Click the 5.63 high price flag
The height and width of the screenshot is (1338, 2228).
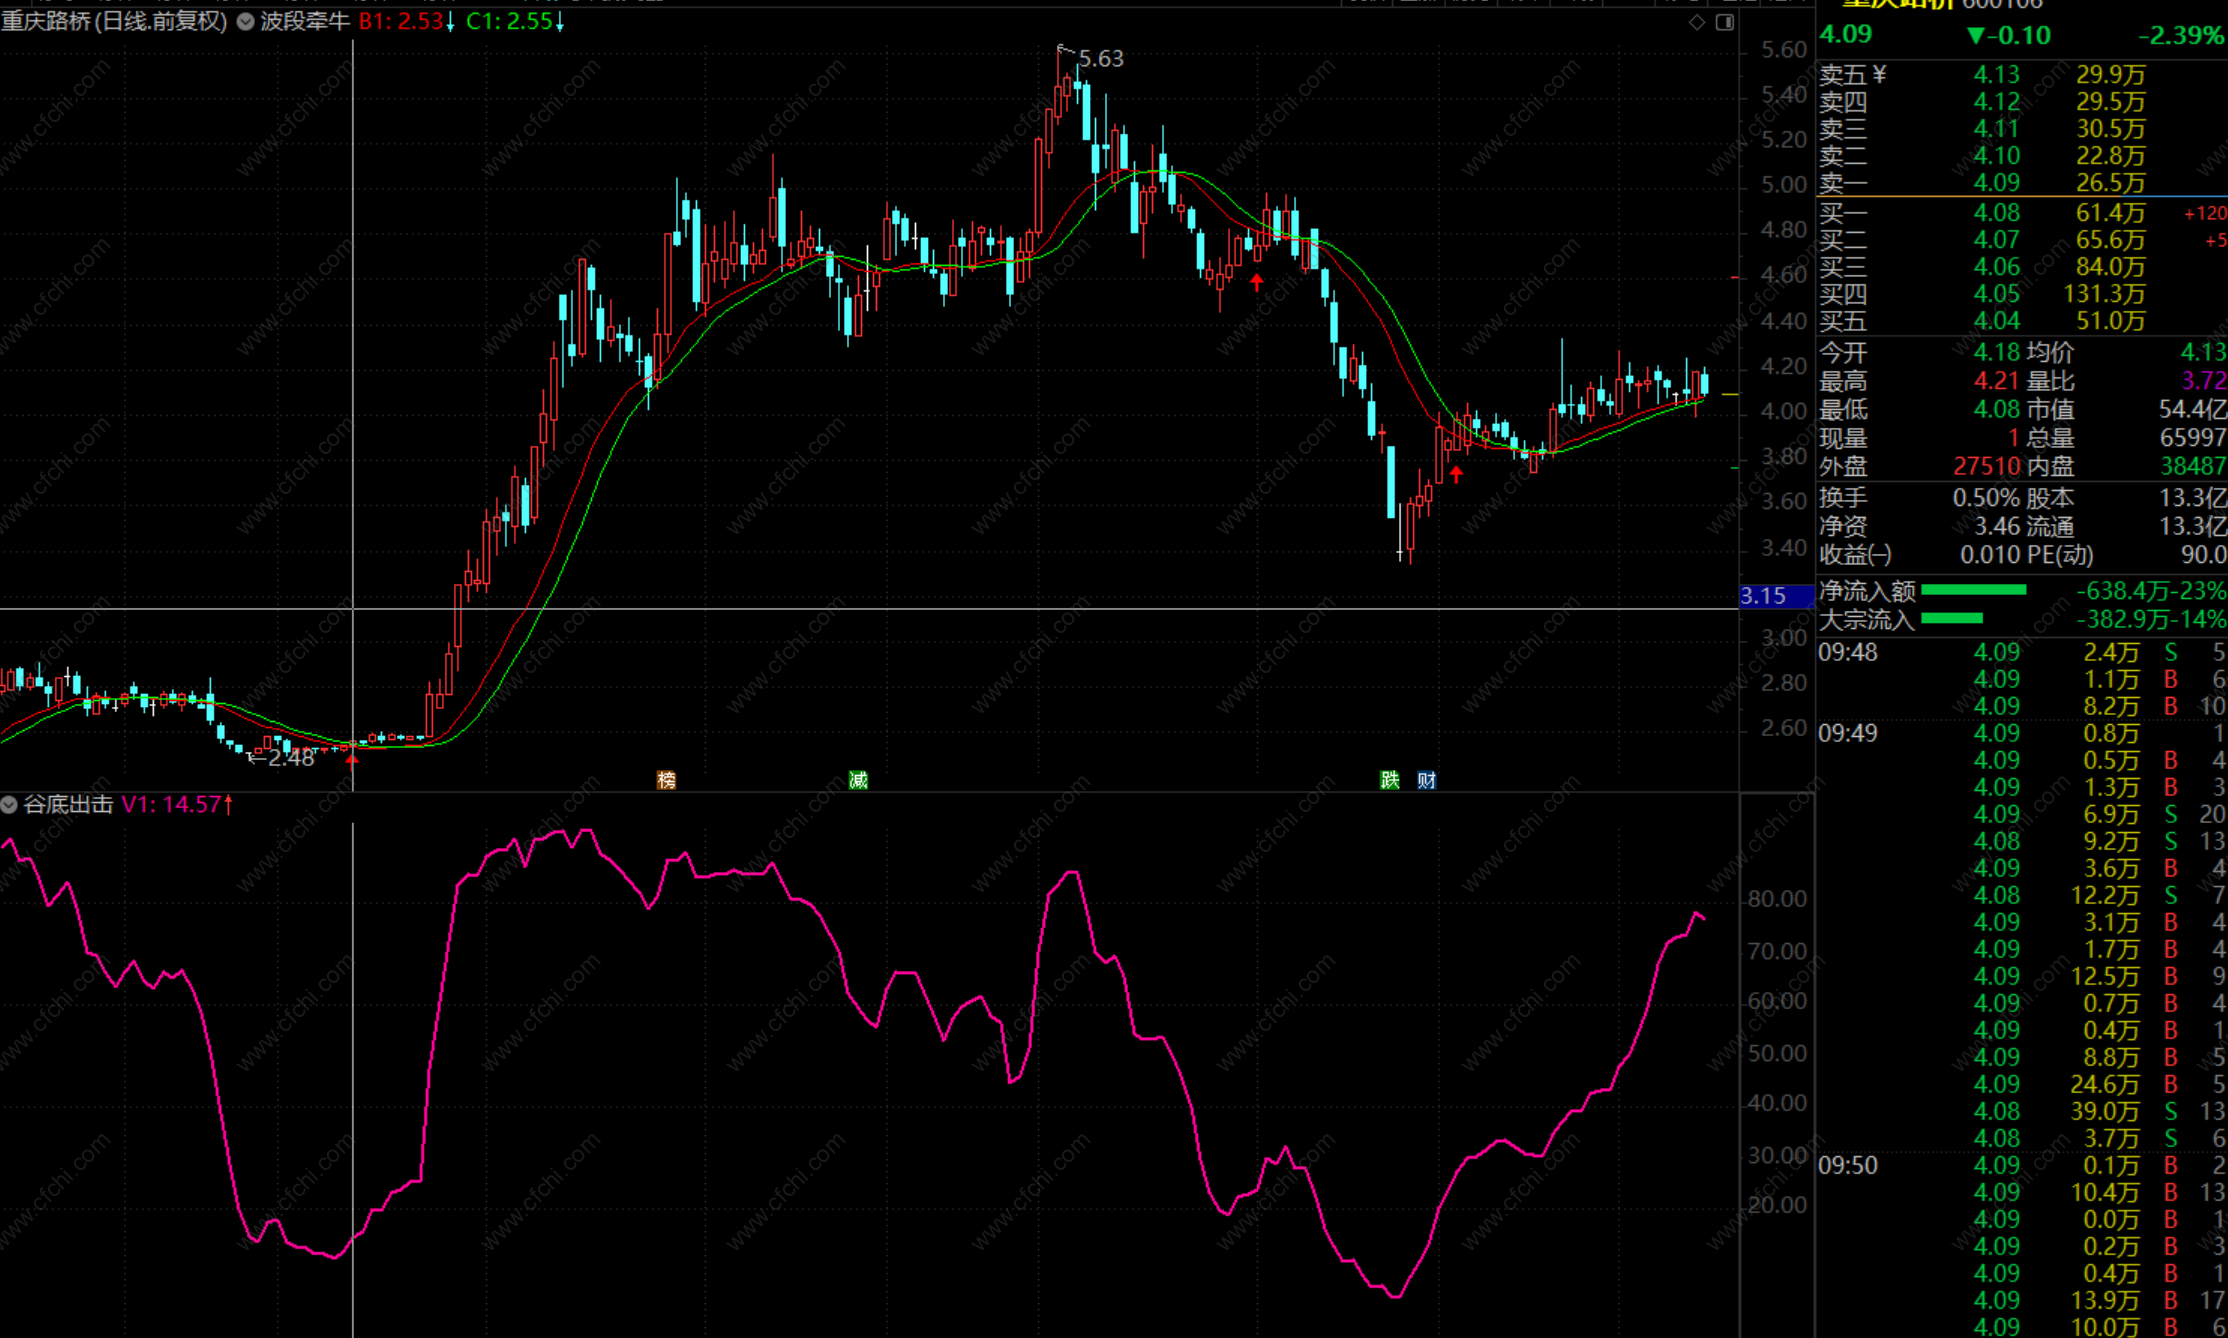coord(1100,59)
